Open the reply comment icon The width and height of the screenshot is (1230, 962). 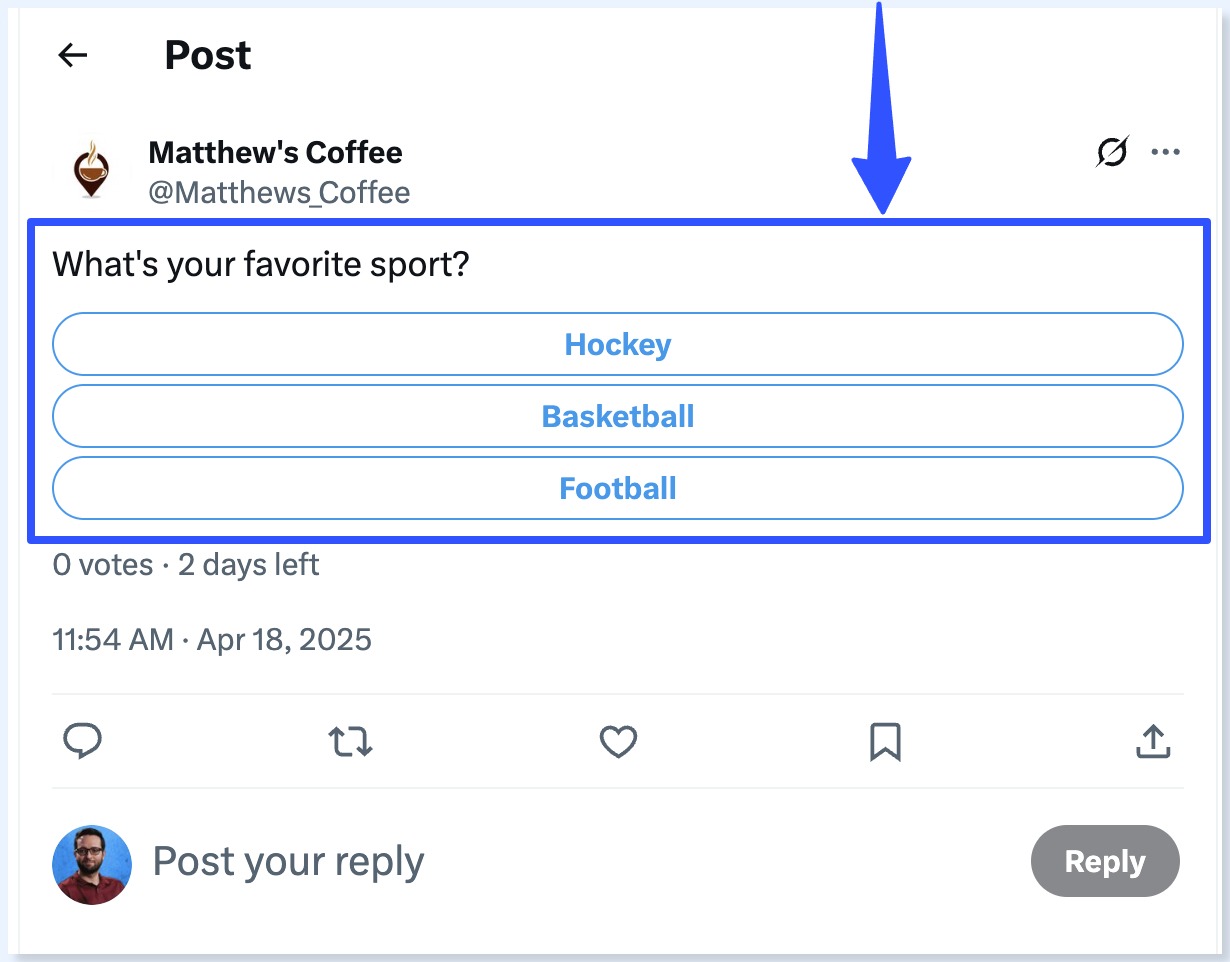coord(84,741)
